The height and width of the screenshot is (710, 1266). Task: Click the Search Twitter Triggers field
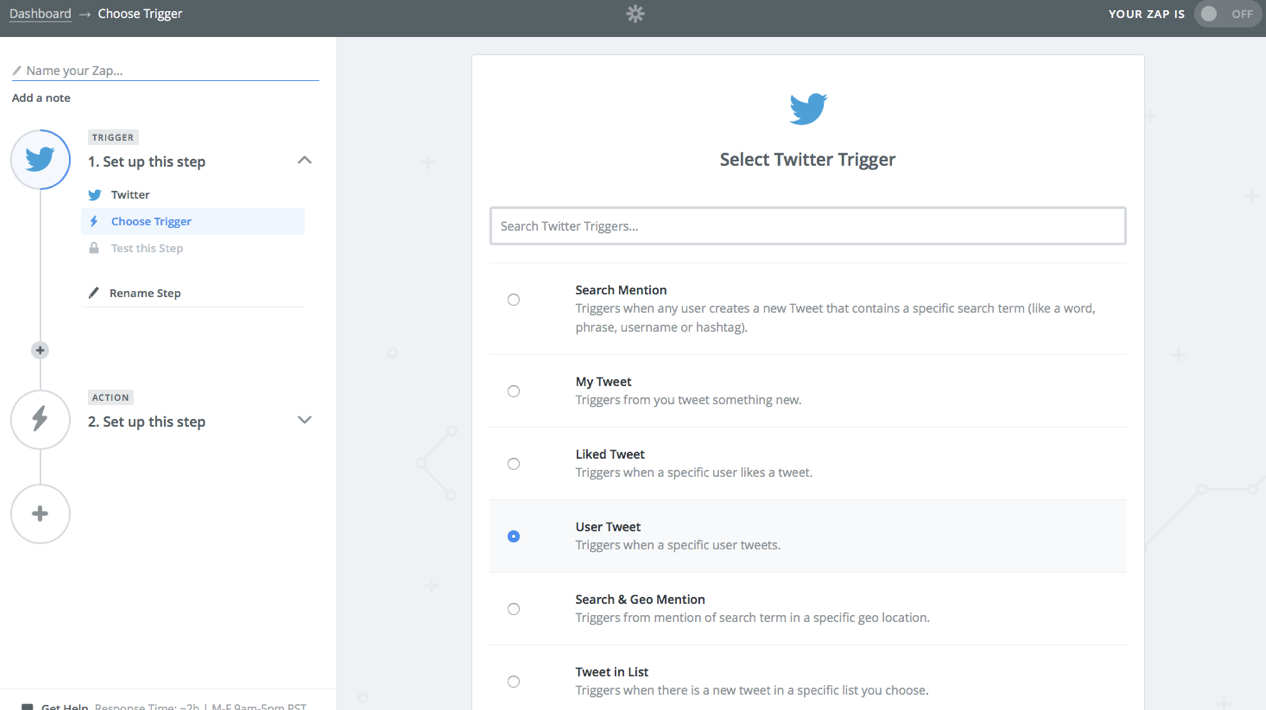click(x=808, y=226)
